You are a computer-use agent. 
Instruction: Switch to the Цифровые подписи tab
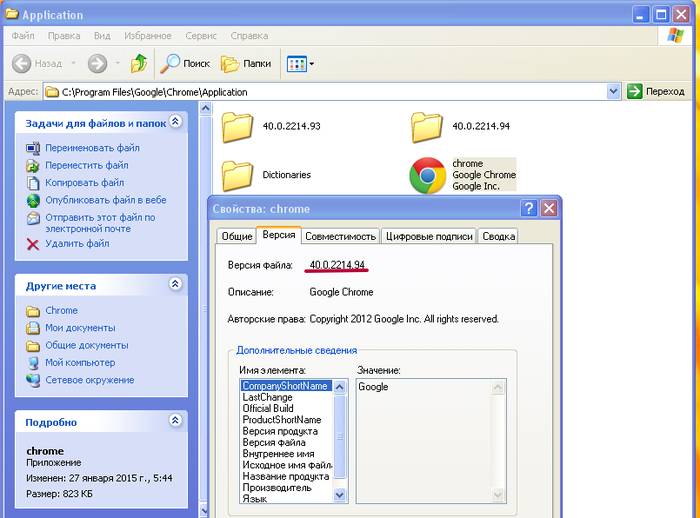click(429, 237)
